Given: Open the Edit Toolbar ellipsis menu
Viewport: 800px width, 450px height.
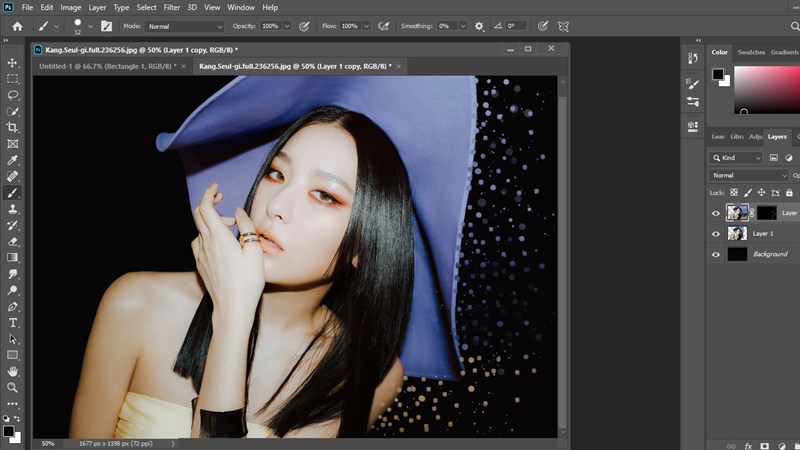Looking at the screenshot, I should pyautogui.click(x=12, y=404).
